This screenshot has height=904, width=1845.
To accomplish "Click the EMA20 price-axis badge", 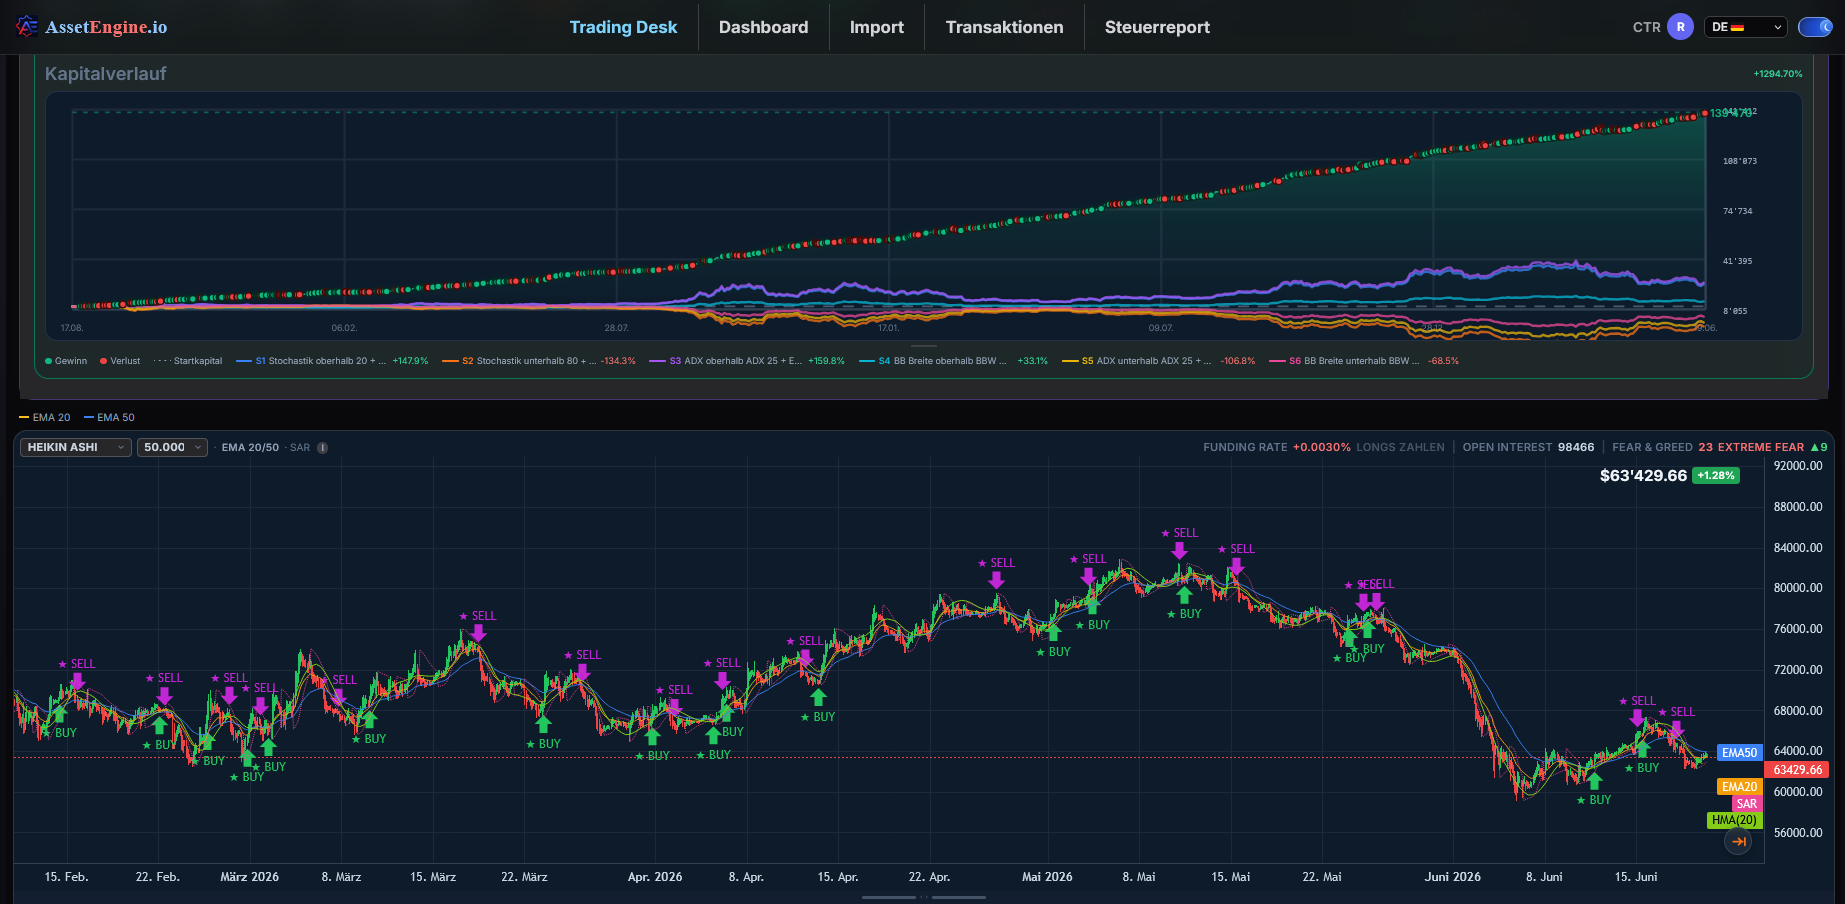I will (1739, 787).
